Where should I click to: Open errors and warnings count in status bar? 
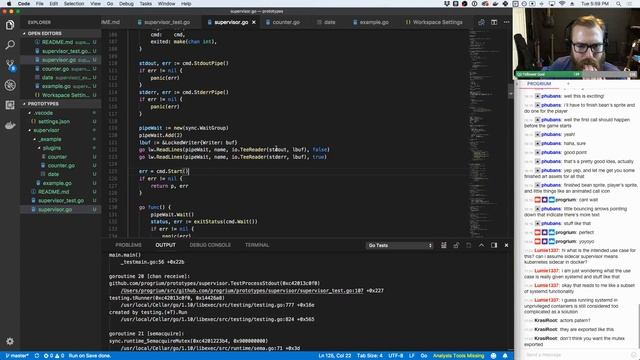point(54,356)
